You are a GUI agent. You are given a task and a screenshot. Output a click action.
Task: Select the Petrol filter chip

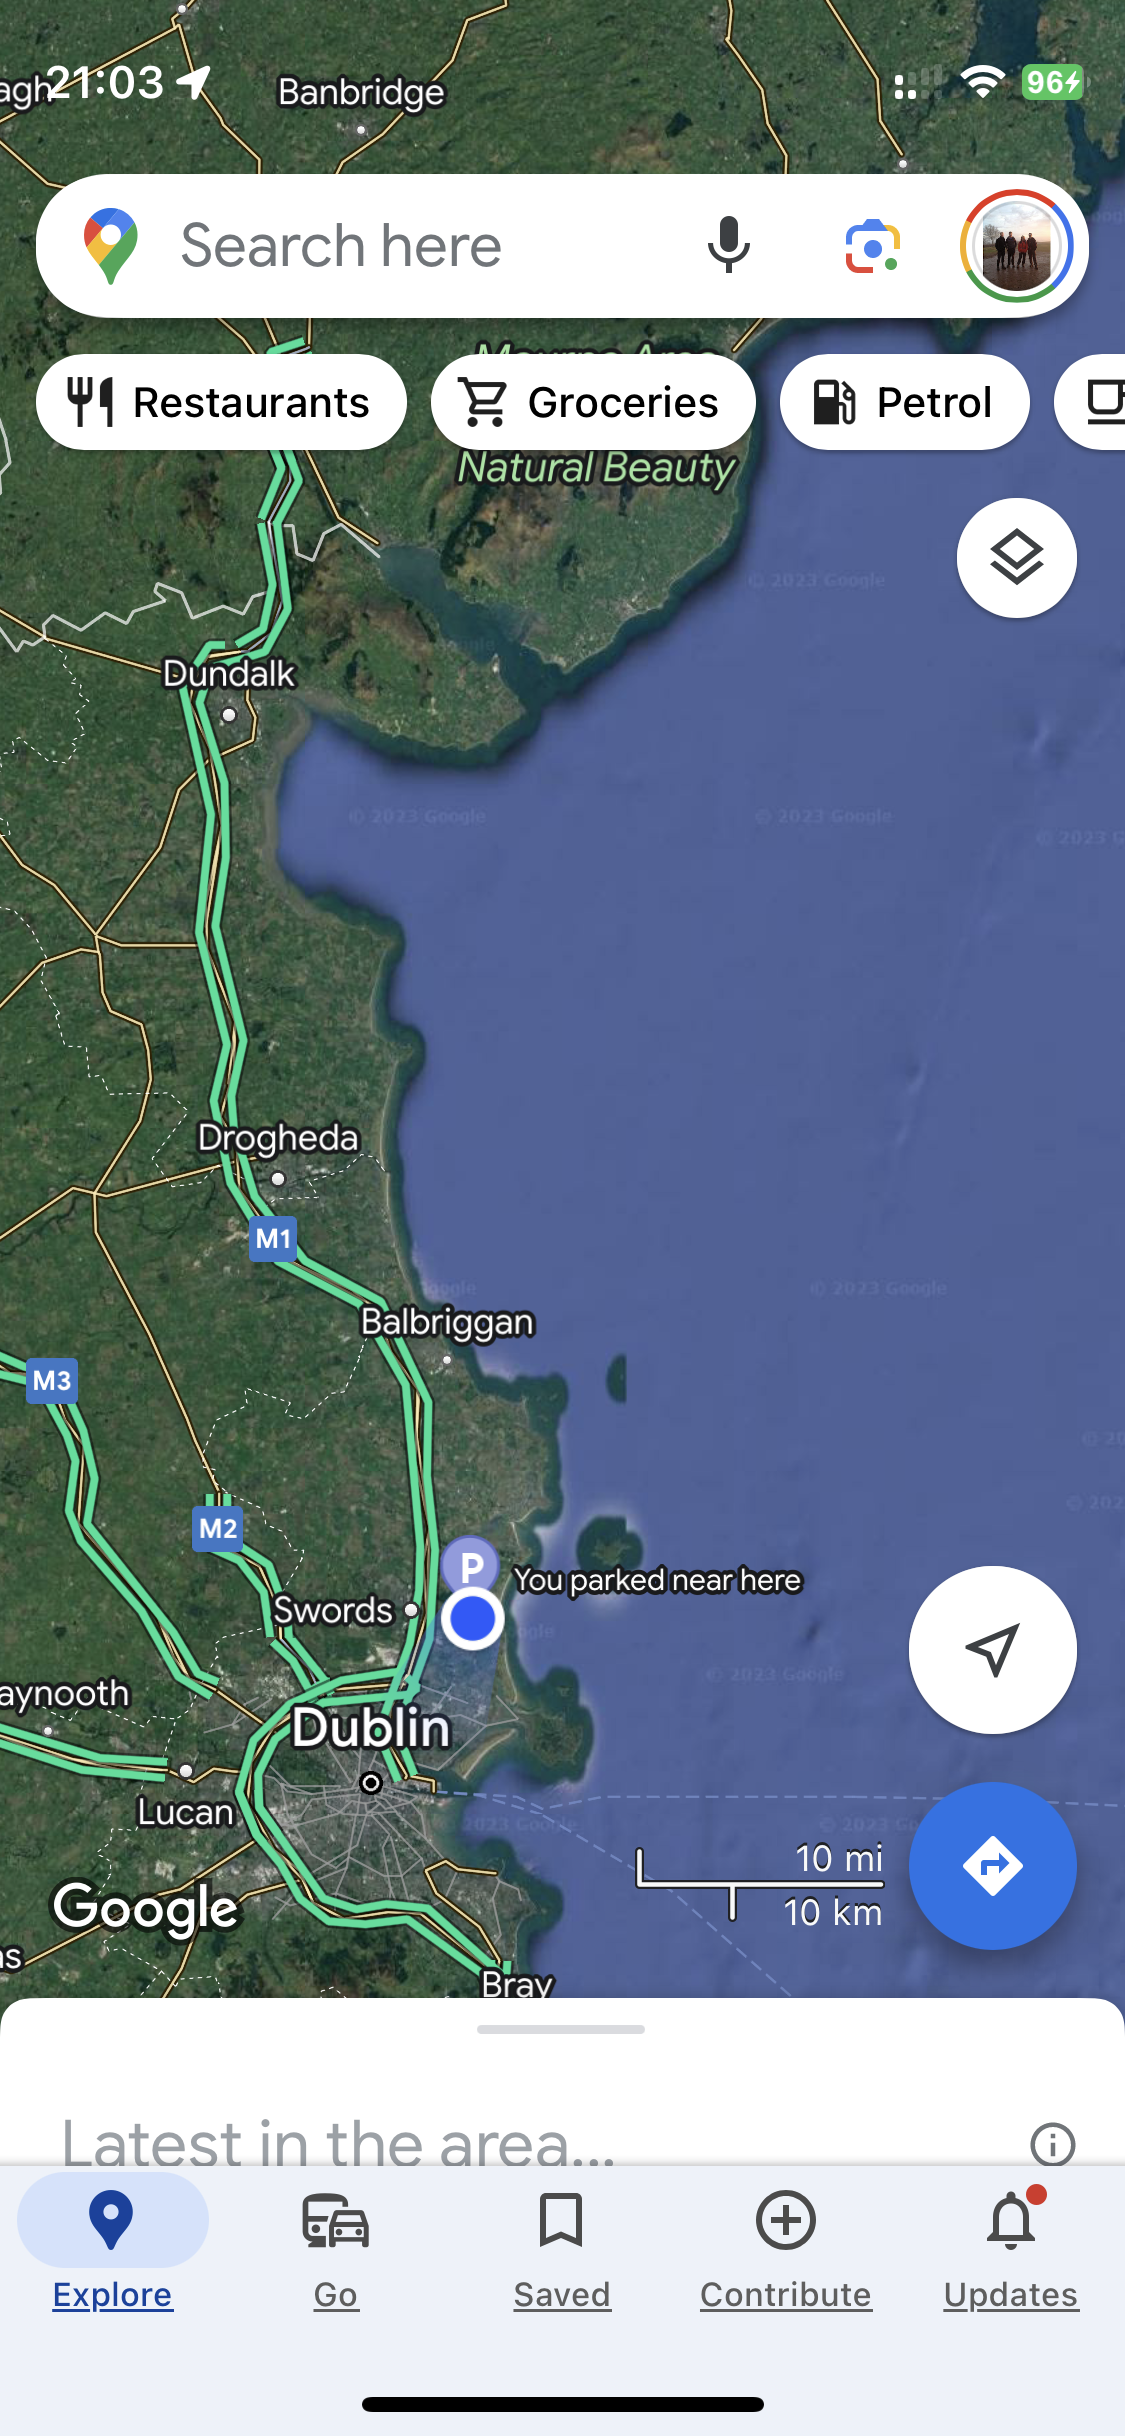[904, 402]
